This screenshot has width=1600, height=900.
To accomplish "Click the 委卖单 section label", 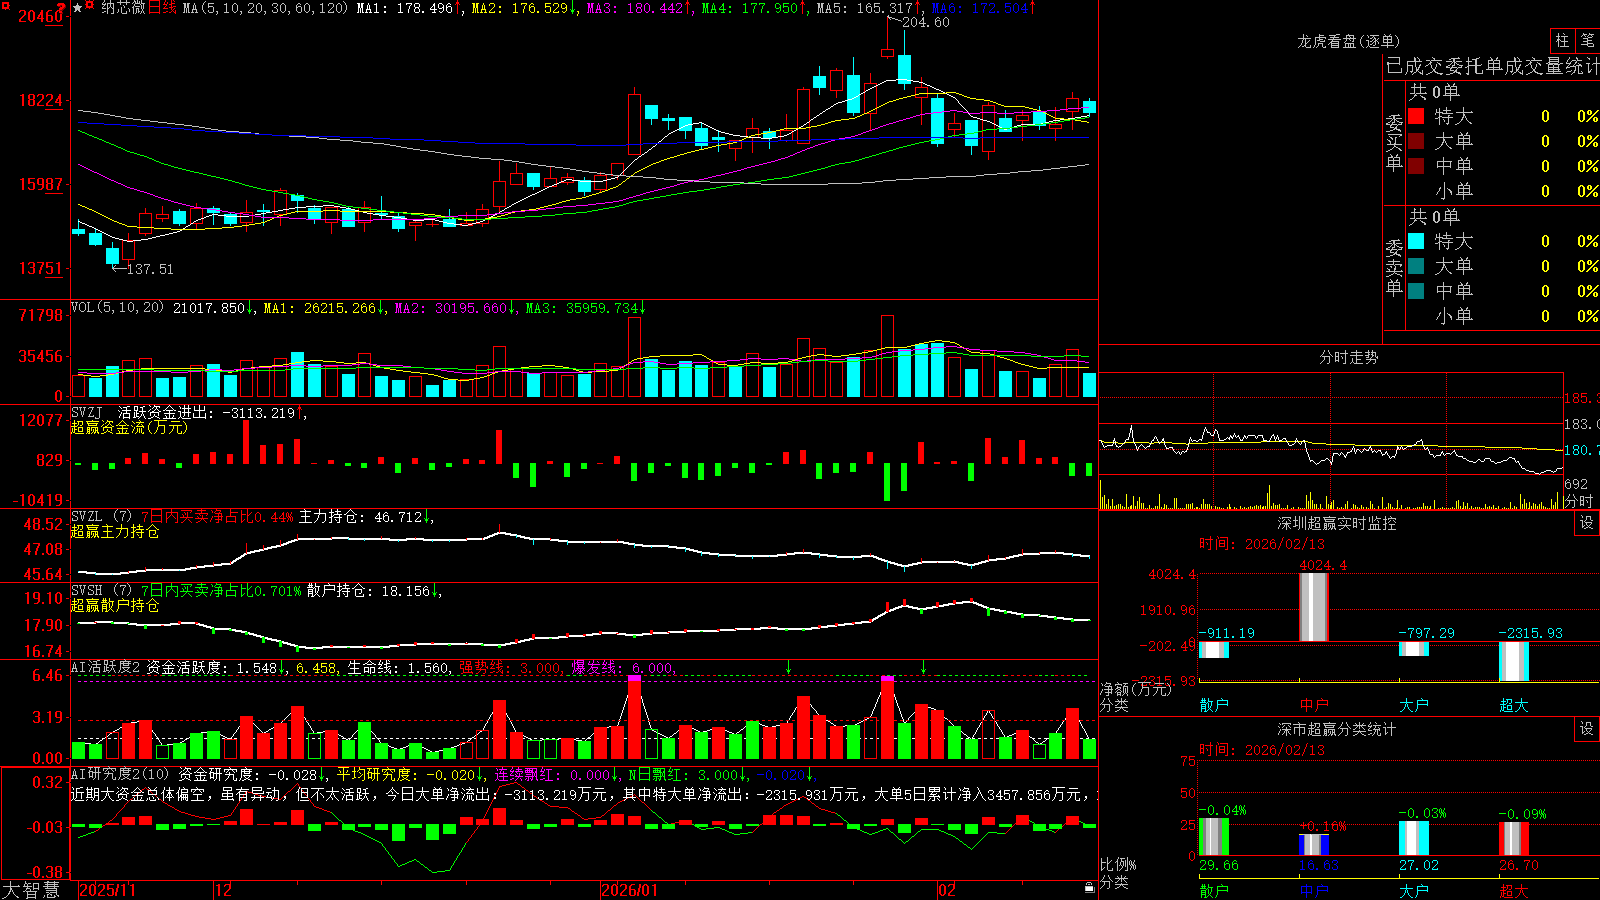I will pyautogui.click(x=1394, y=268).
